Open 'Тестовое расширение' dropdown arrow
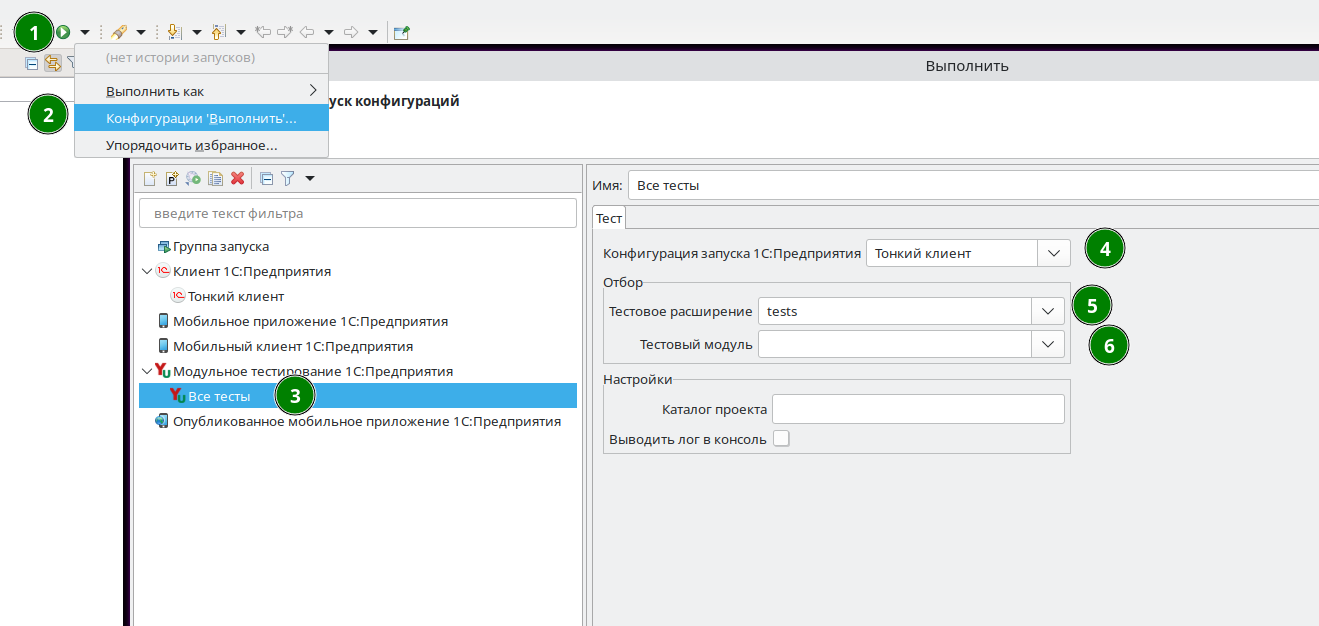The image size is (1319, 626). tap(1047, 311)
